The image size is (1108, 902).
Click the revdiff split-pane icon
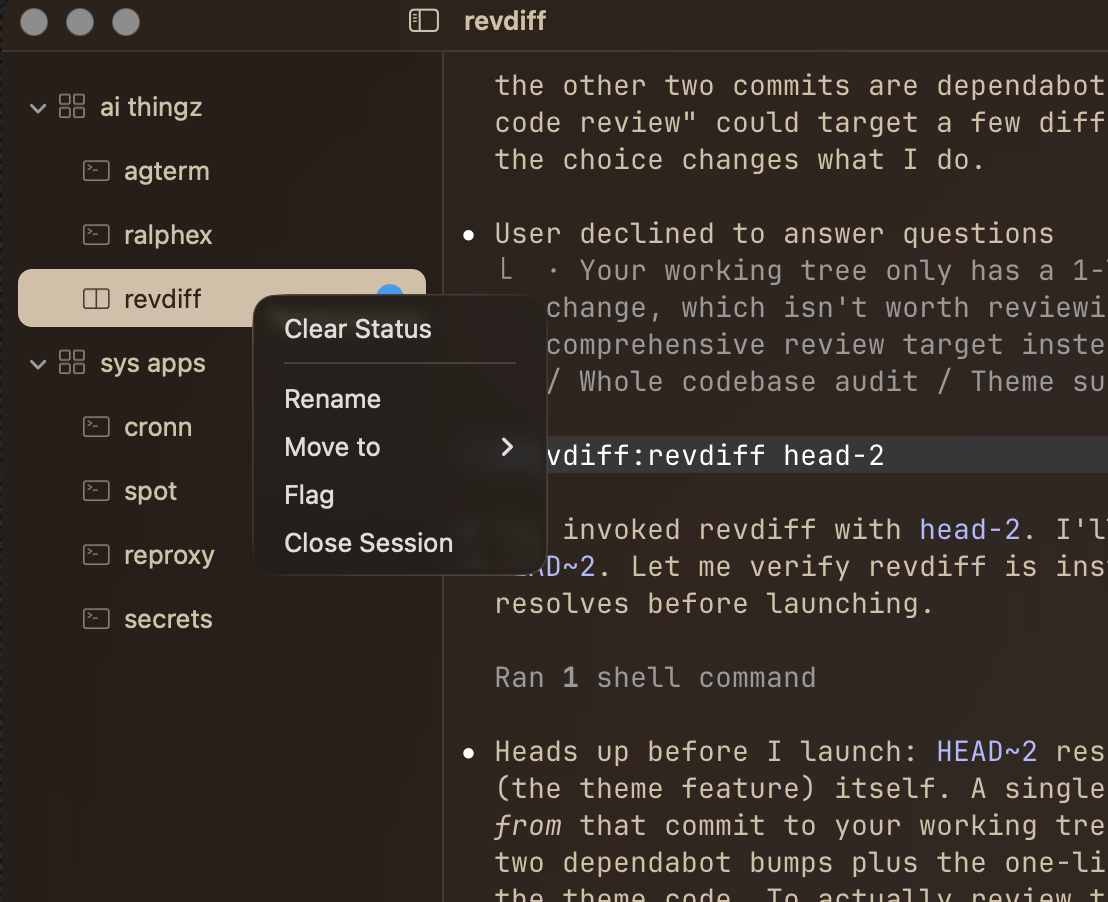tap(96, 299)
